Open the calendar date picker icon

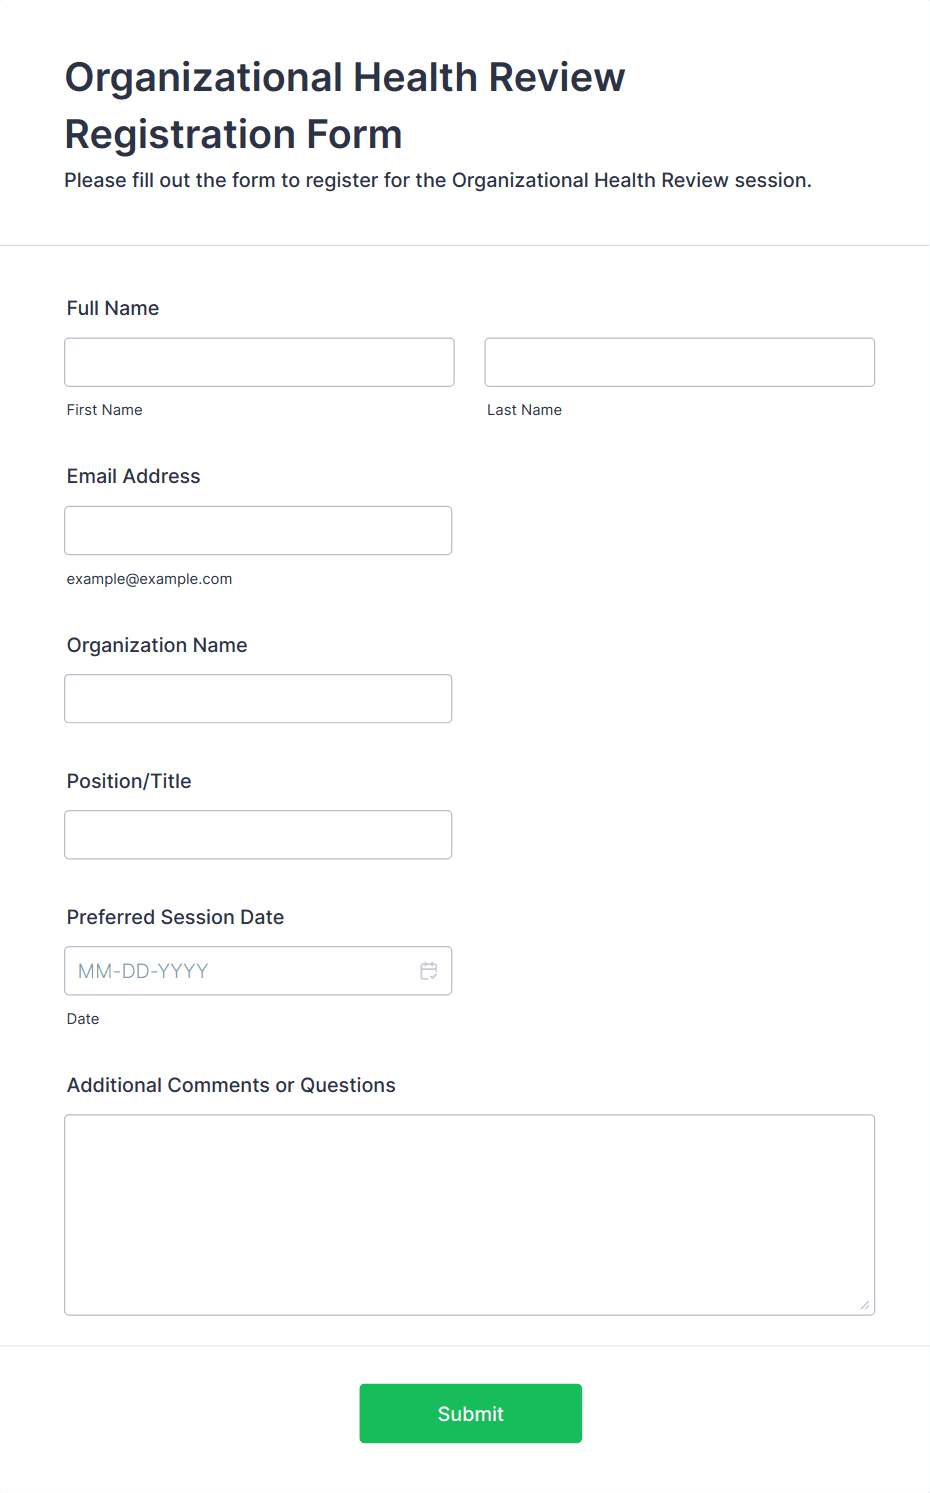click(429, 971)
